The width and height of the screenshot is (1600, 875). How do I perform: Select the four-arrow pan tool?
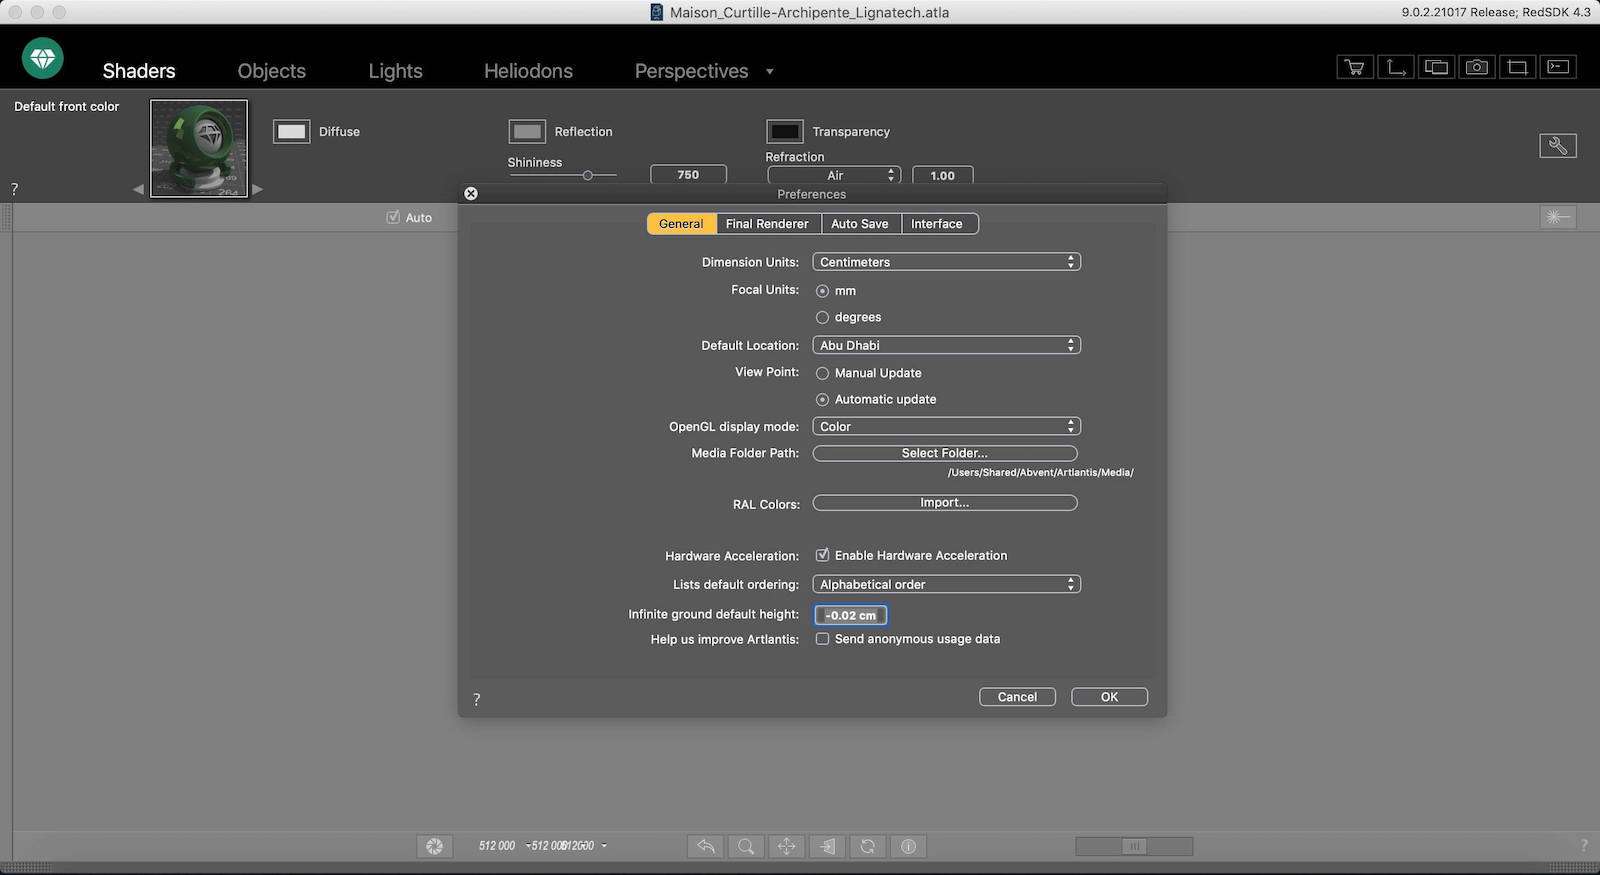[x=787, y=846]
